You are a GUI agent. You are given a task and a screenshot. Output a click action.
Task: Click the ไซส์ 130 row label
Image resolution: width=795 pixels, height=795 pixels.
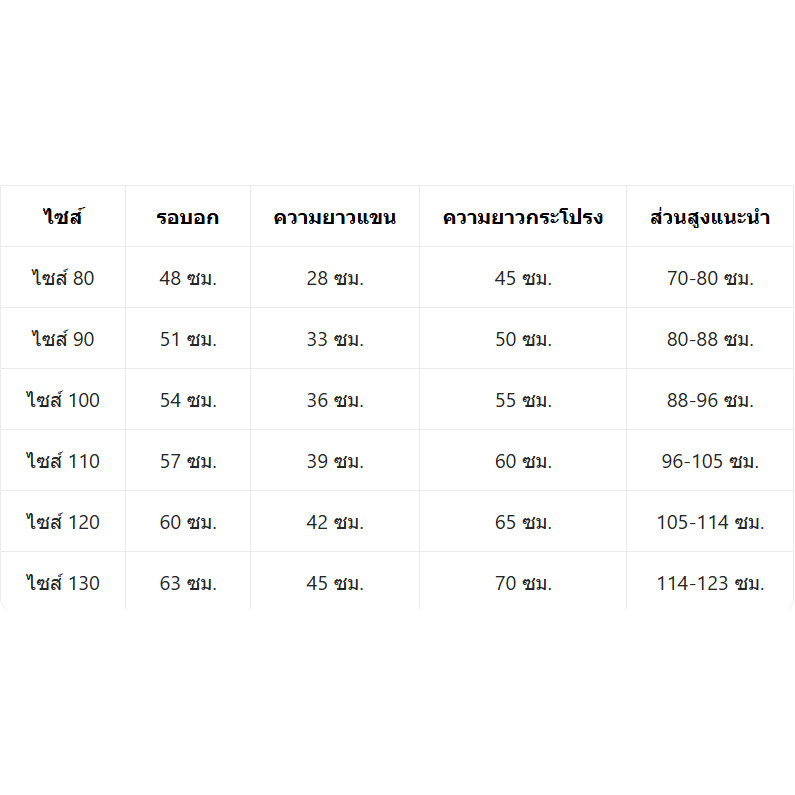63,581
